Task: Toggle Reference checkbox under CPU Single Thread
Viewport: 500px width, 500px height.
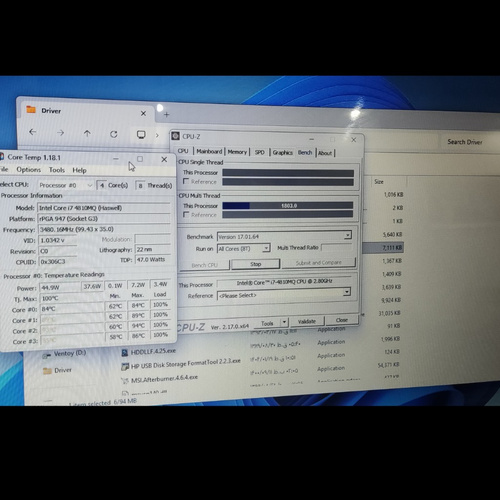Action: (x=186, y=181)
